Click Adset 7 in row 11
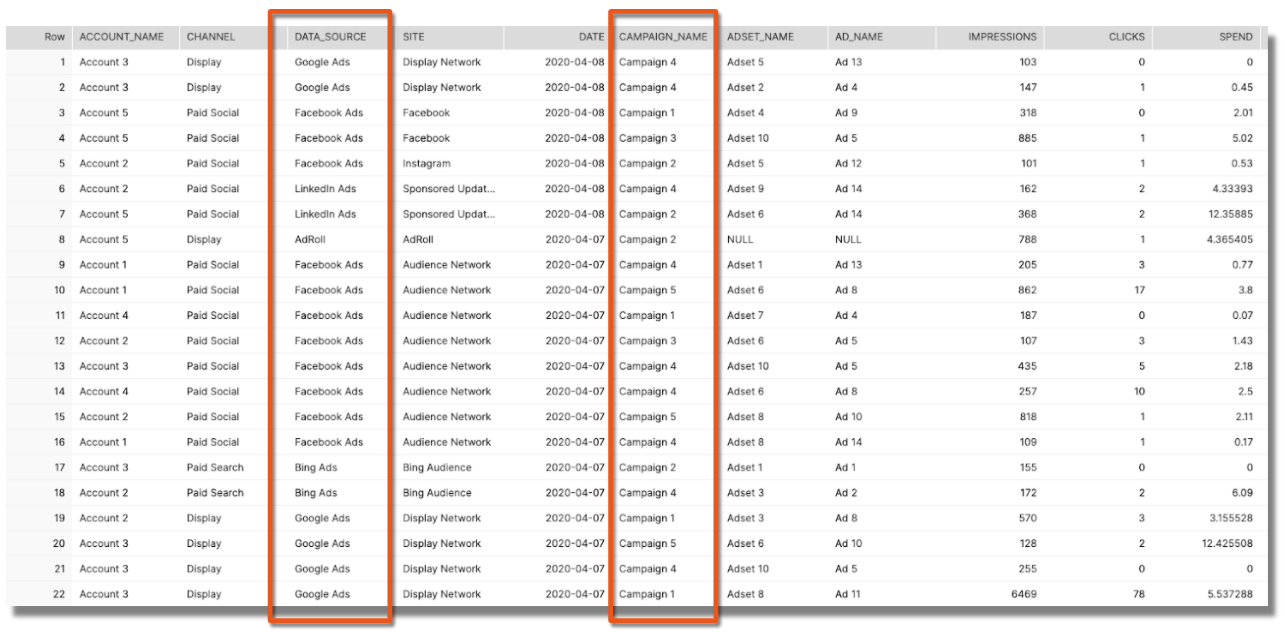The image size is (1285, 632). [x=745, y=316]
